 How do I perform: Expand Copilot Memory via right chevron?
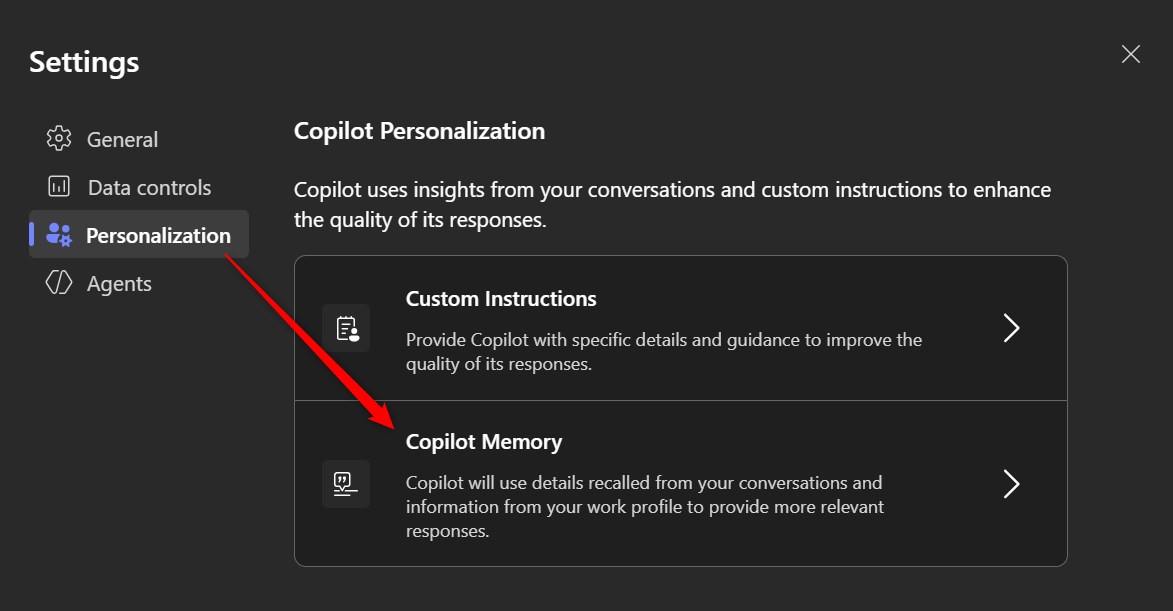click(x=1011, y=484)
